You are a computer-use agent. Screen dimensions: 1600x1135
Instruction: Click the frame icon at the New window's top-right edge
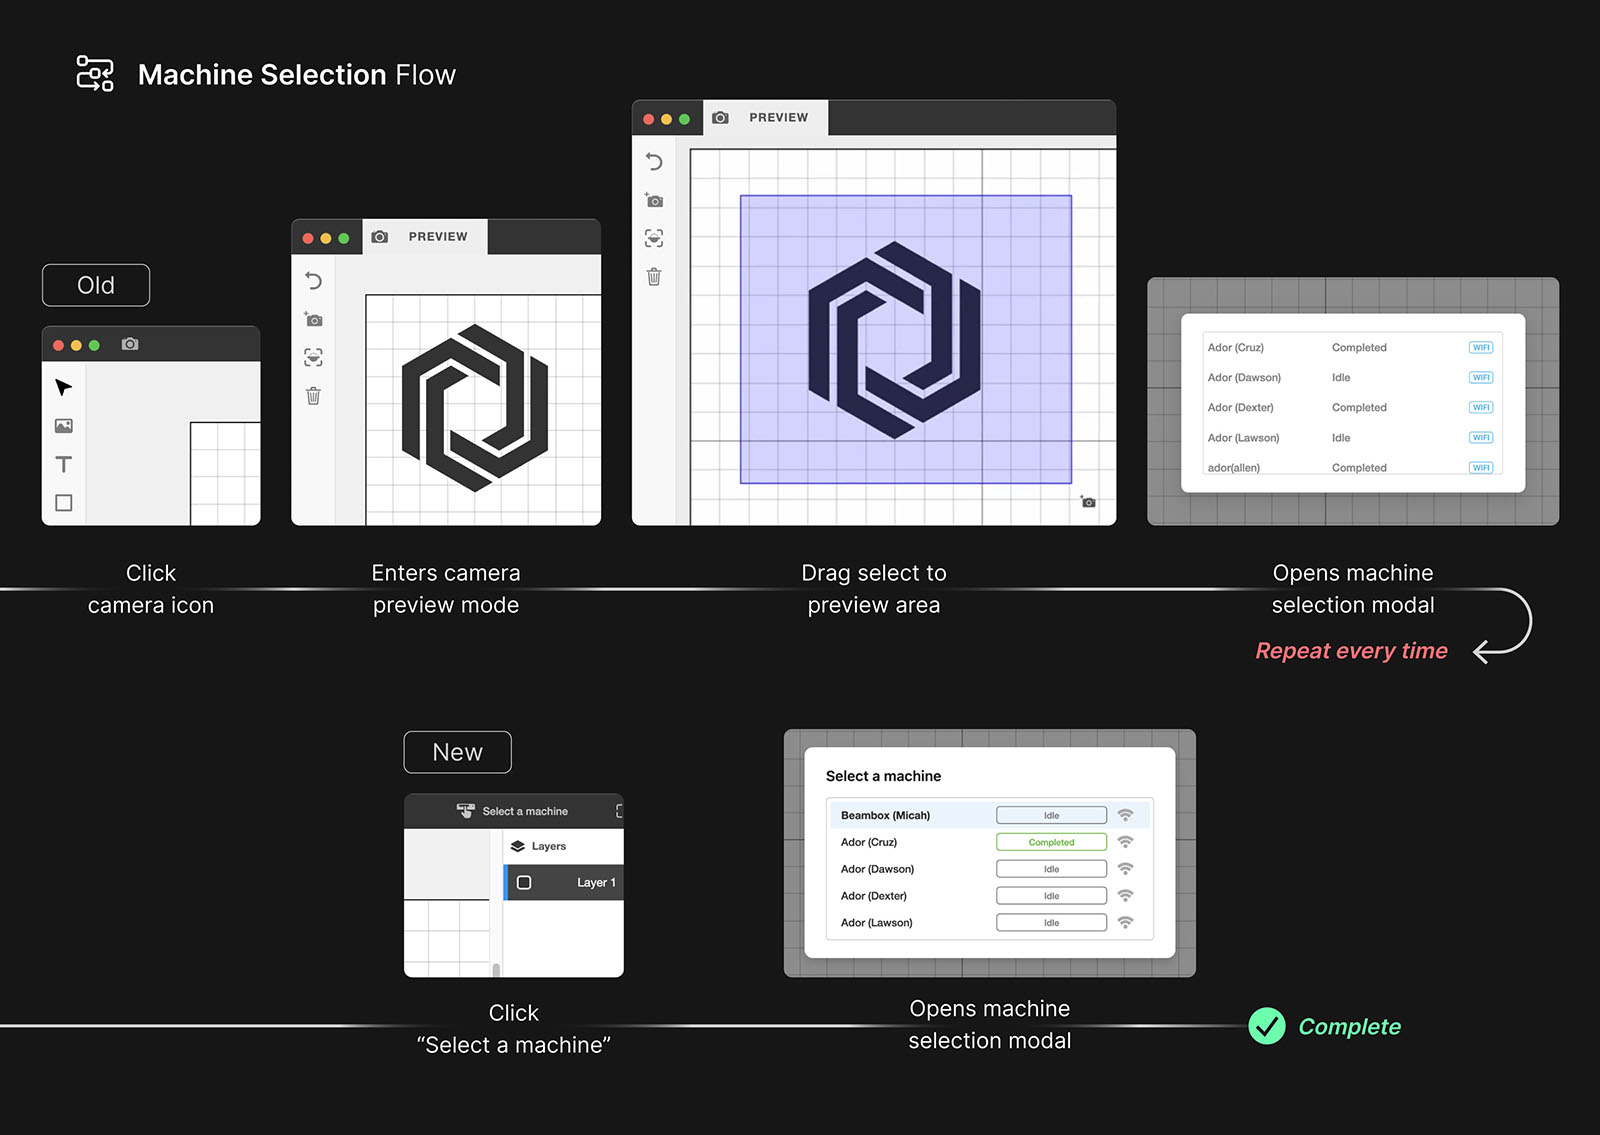click(620, 811)
